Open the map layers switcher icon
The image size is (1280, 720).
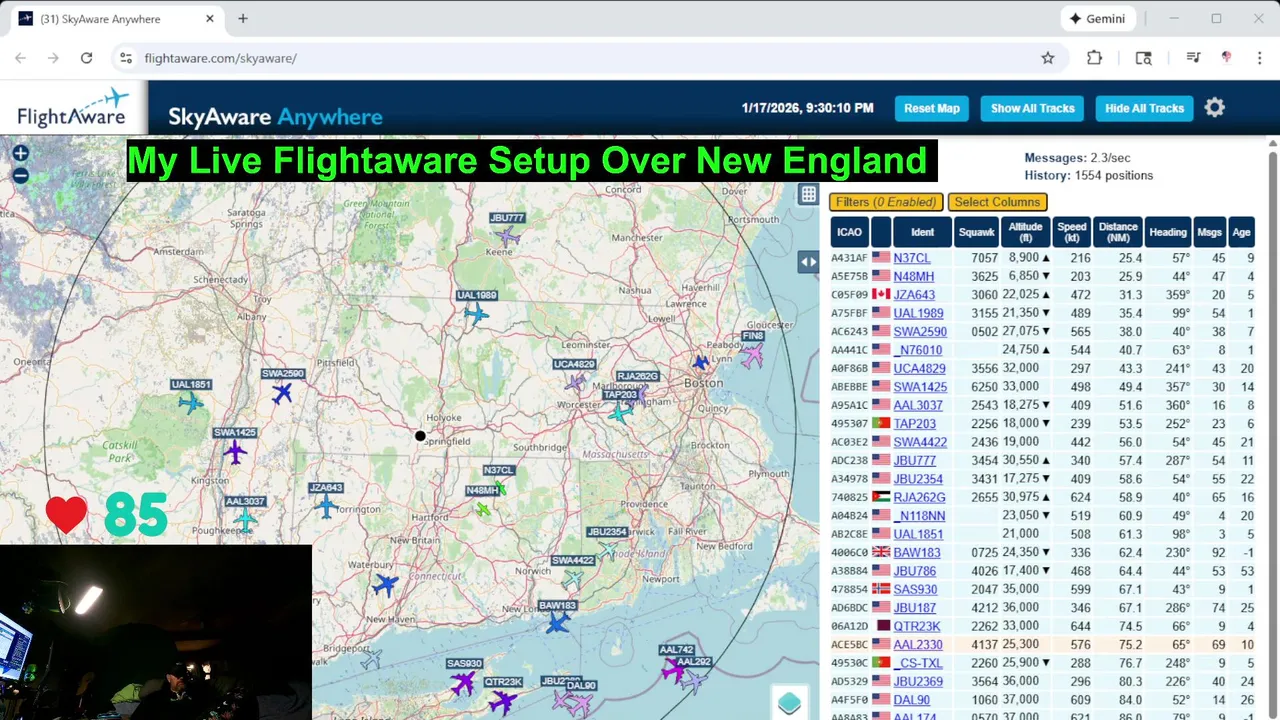(789, 703)
